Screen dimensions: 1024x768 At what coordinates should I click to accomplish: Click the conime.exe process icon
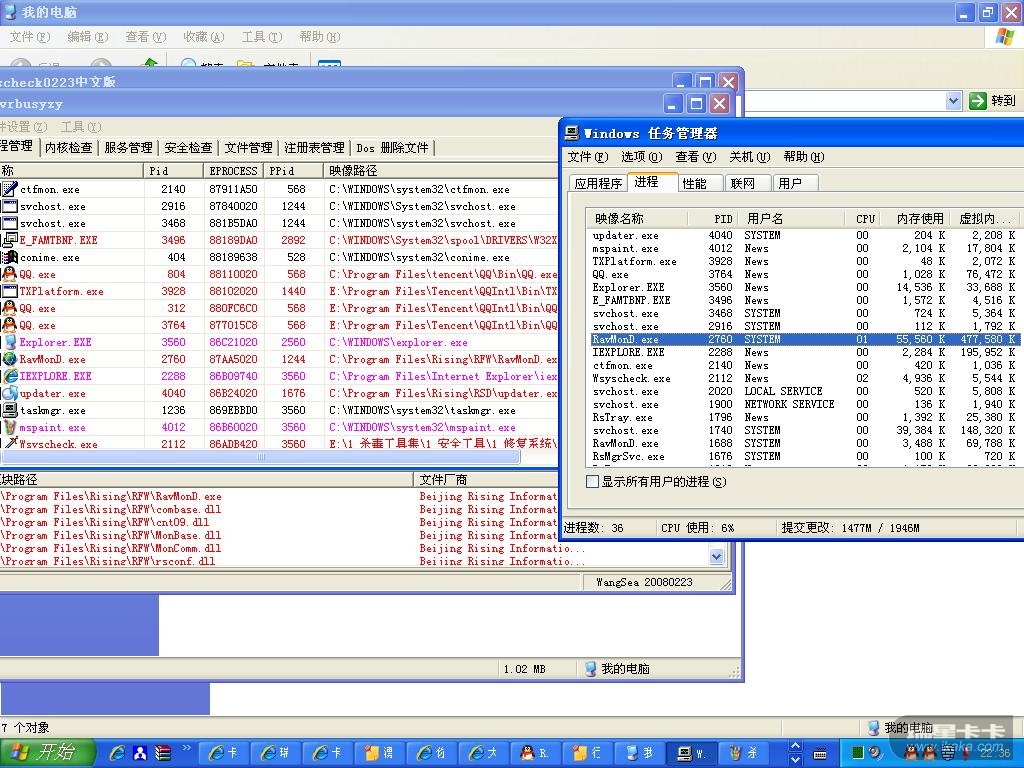click(x=9, y=257)
